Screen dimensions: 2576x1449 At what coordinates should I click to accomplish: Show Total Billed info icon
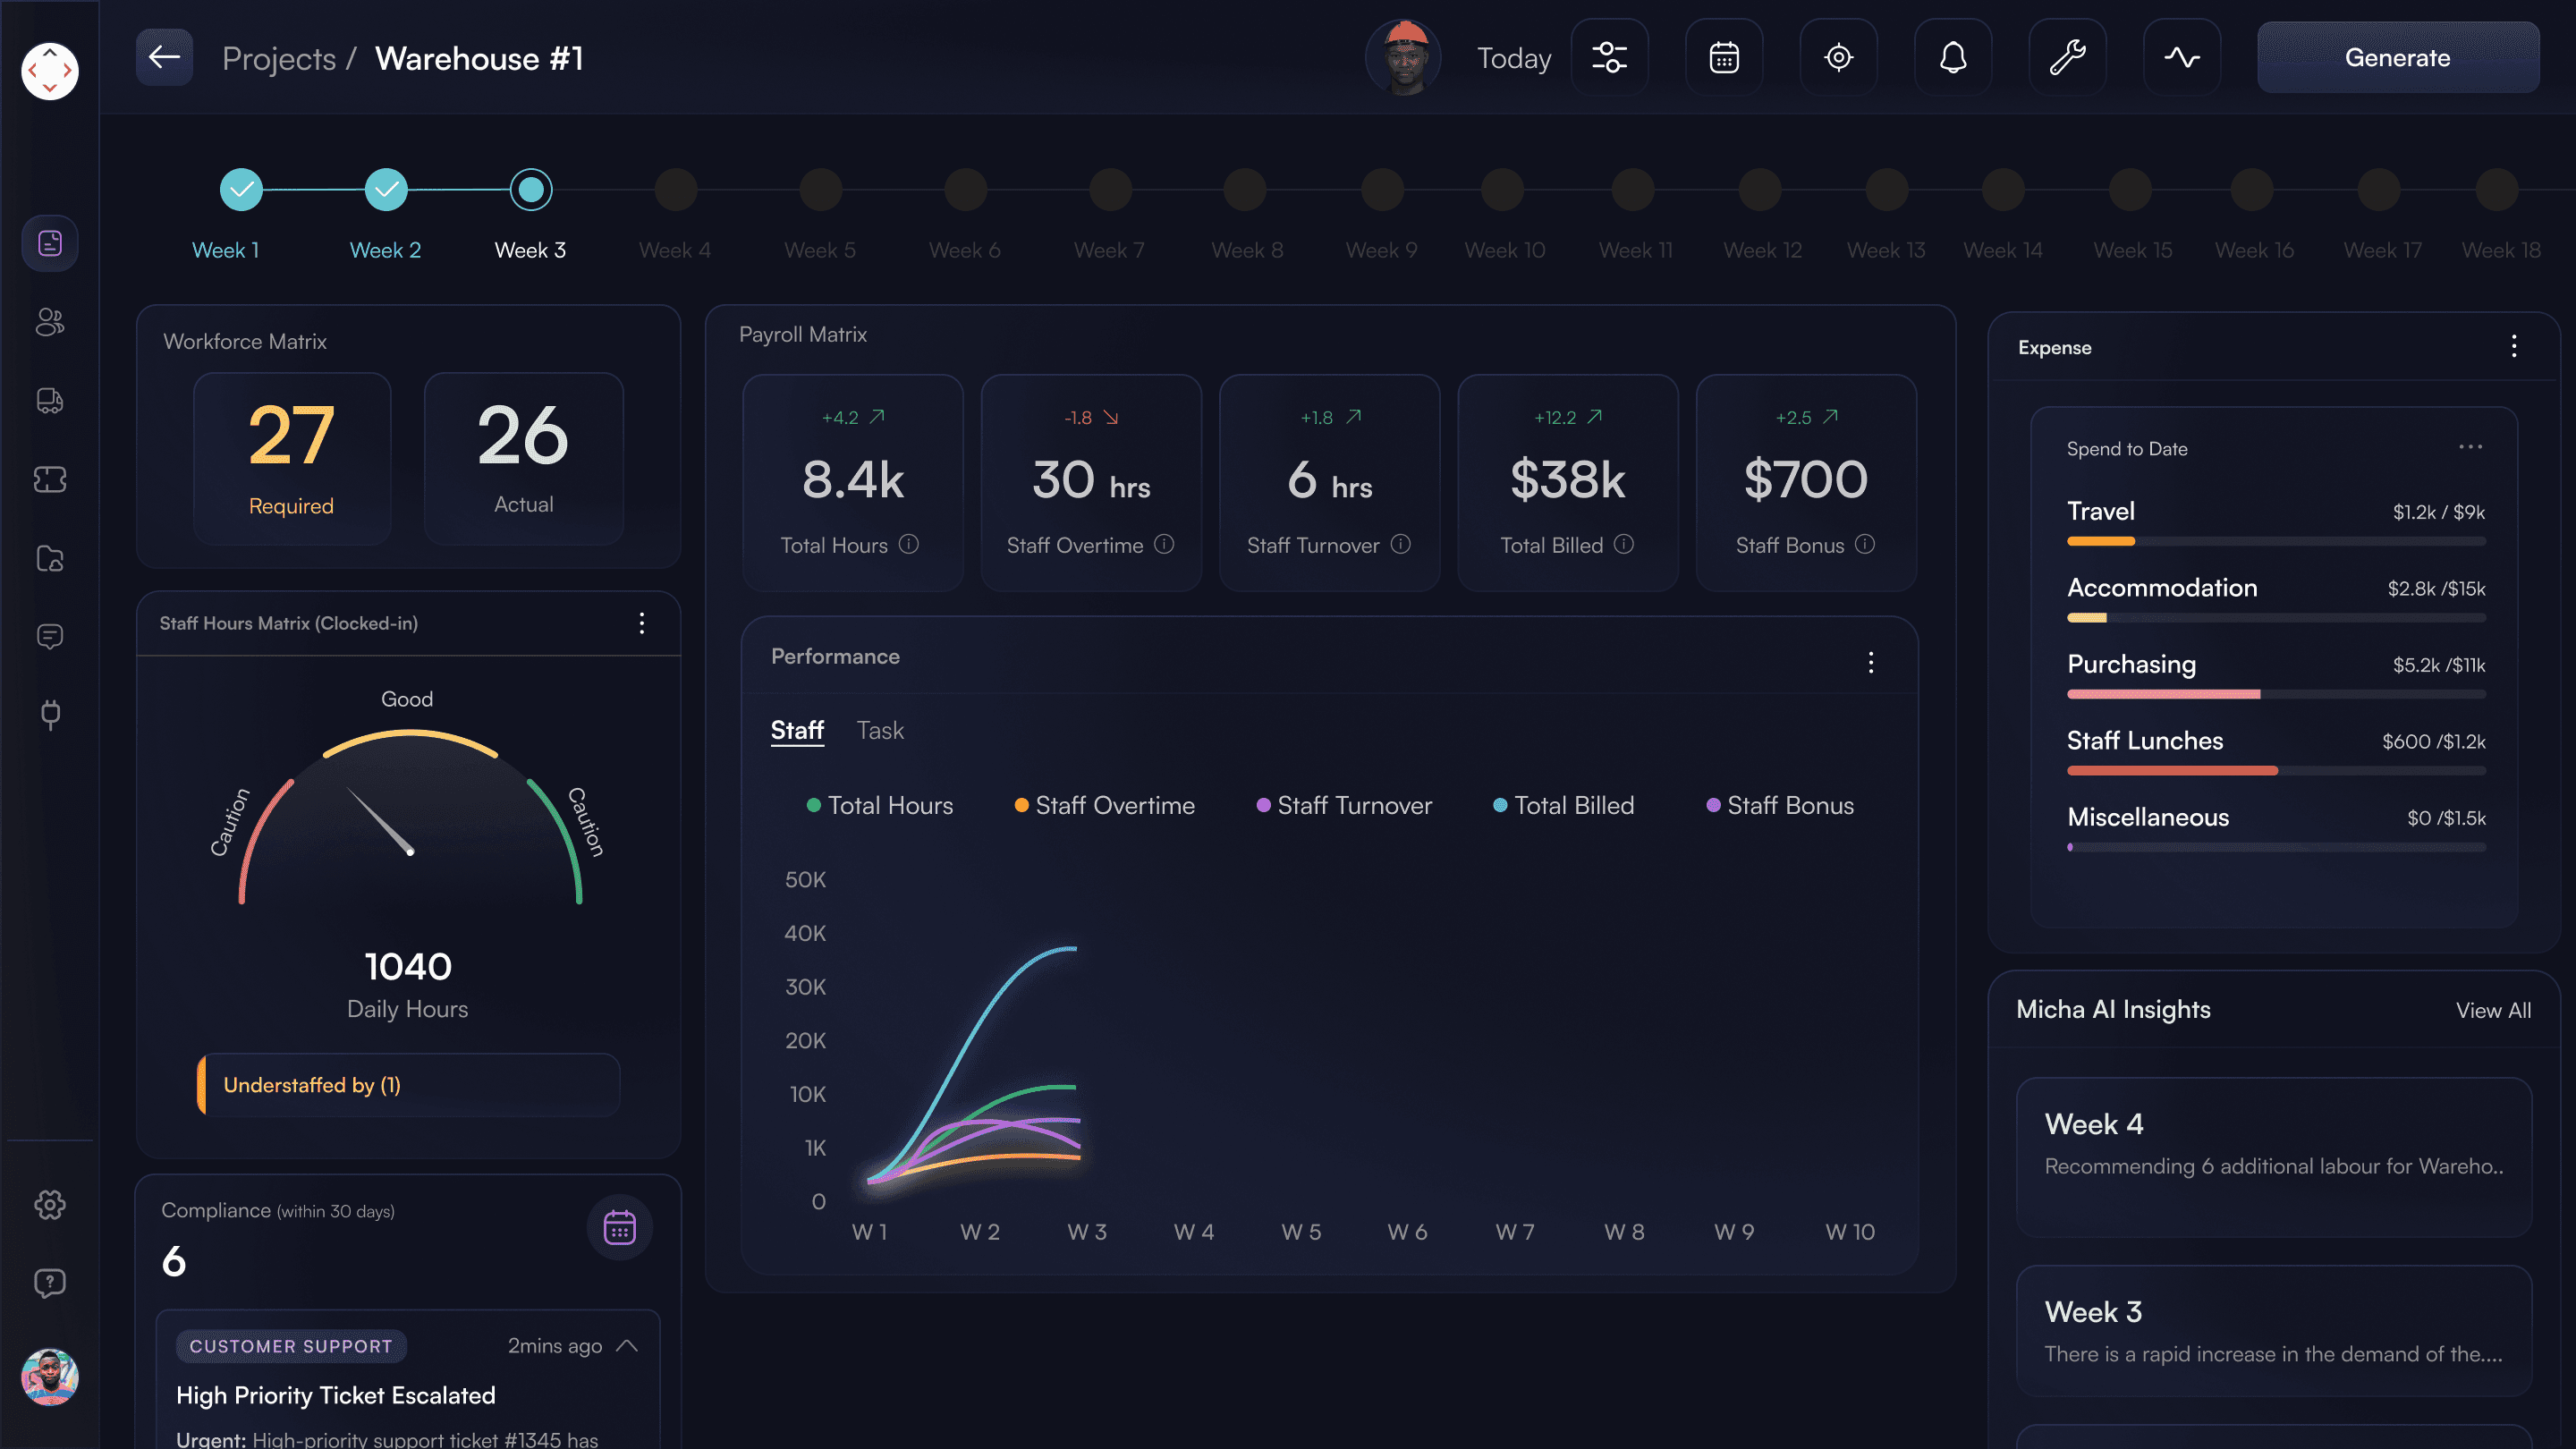(1624, 544)
